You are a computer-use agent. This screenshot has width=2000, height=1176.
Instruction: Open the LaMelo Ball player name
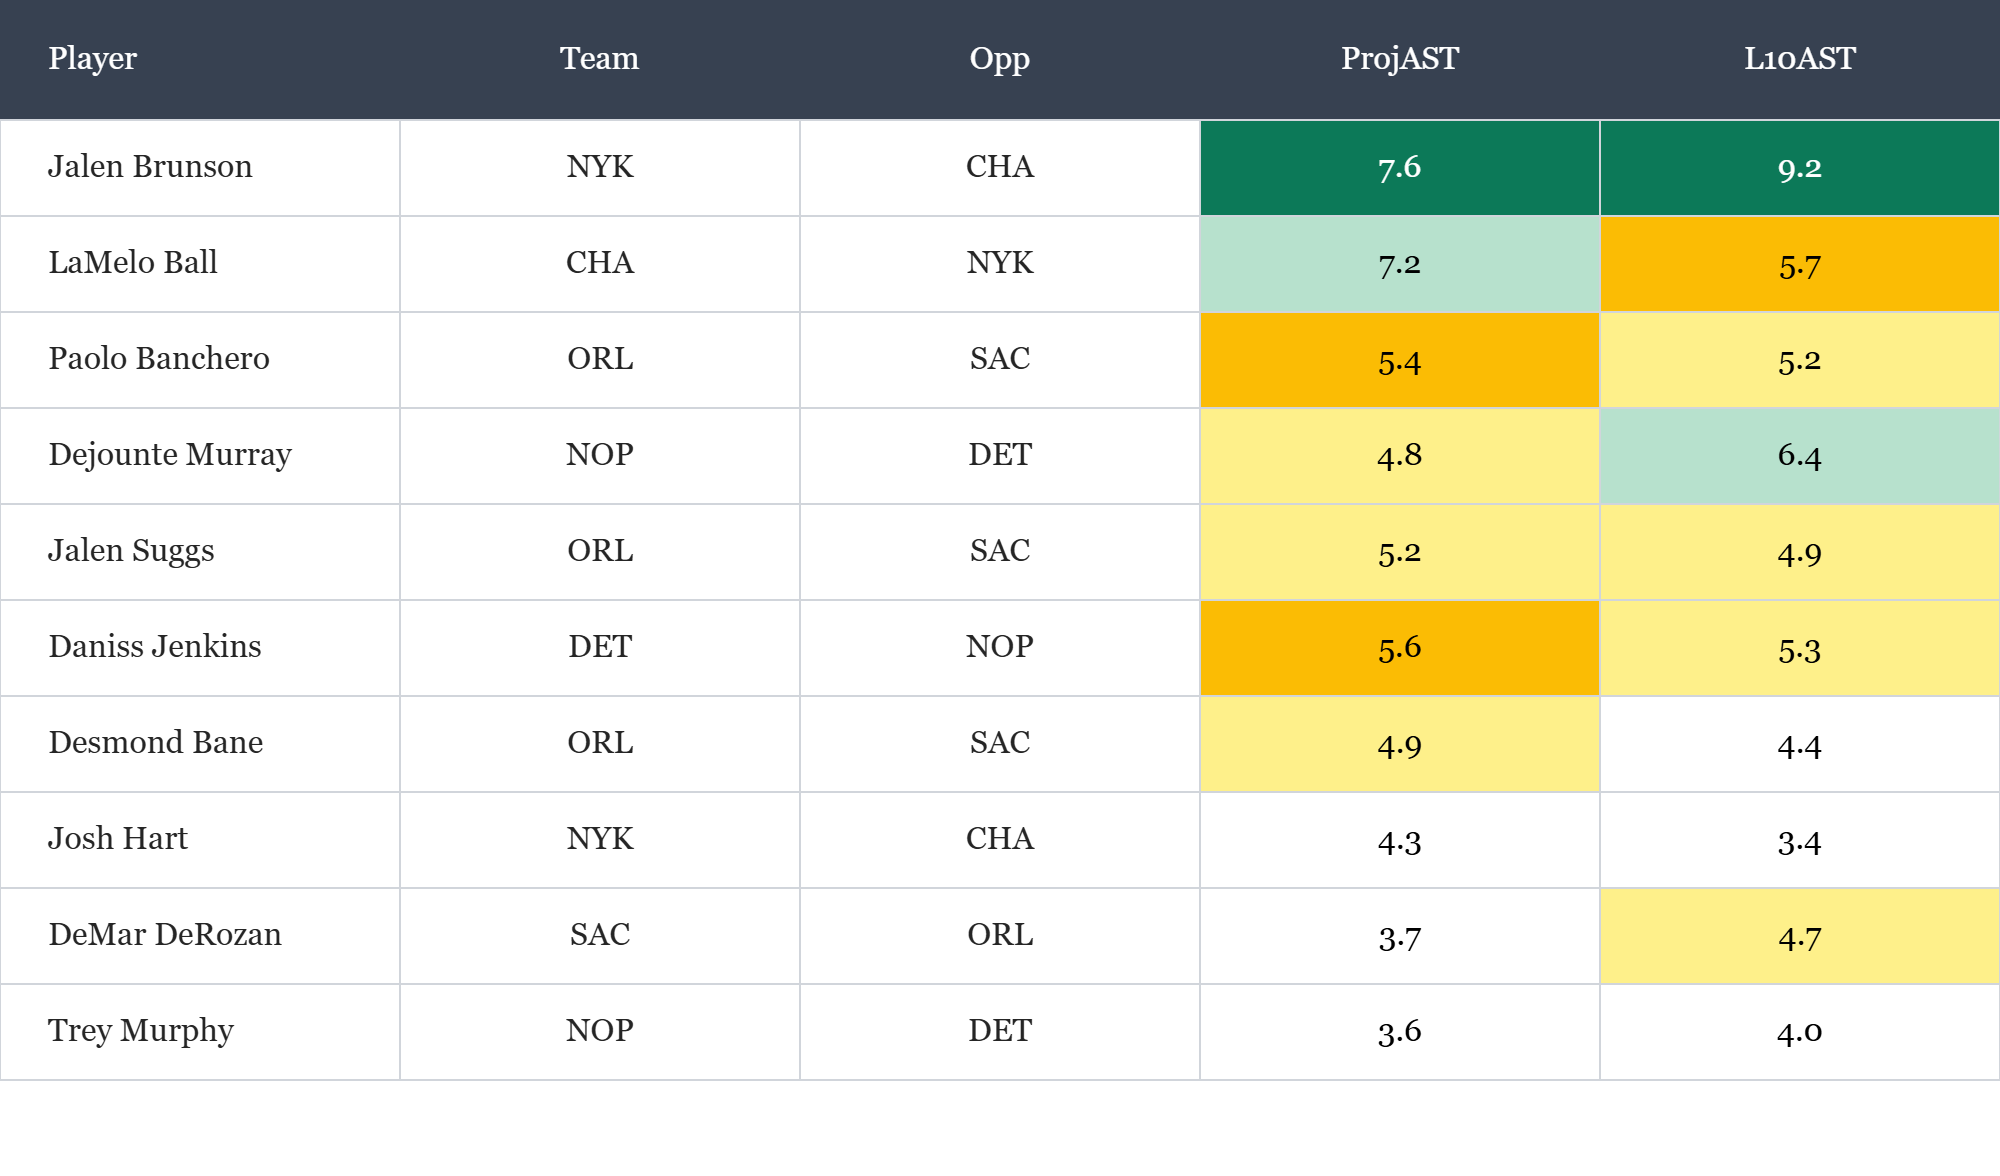click(x=133, y=263)
